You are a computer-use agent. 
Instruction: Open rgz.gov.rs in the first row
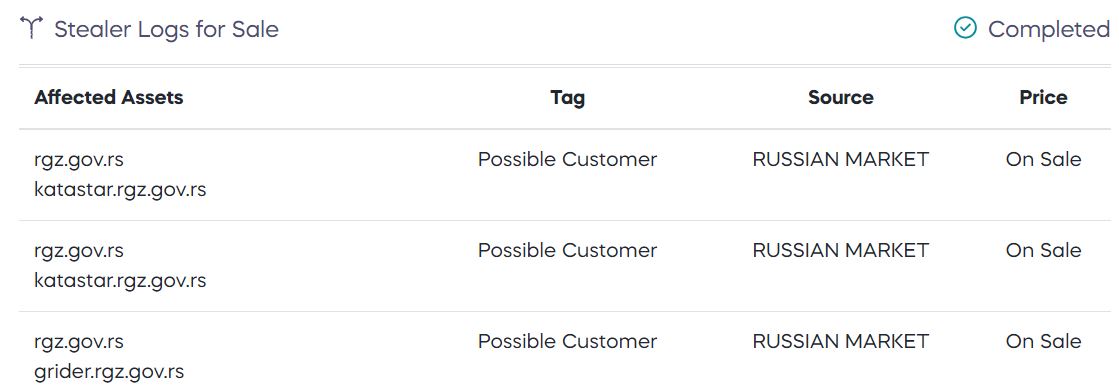[x=79, y=159]
